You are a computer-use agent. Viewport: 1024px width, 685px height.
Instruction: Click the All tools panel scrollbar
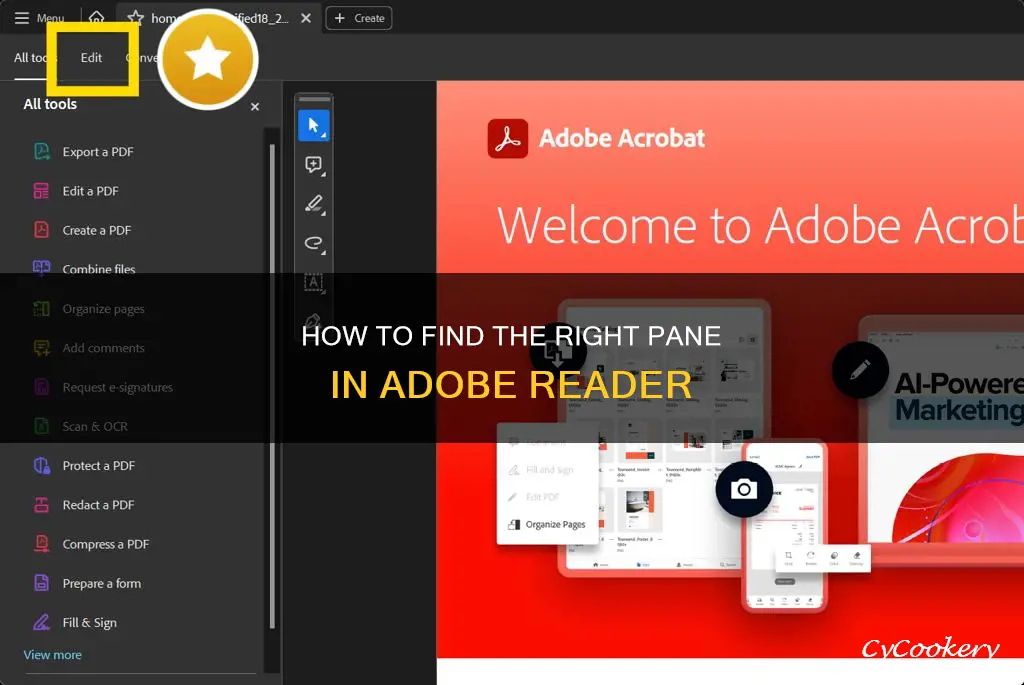272,385
